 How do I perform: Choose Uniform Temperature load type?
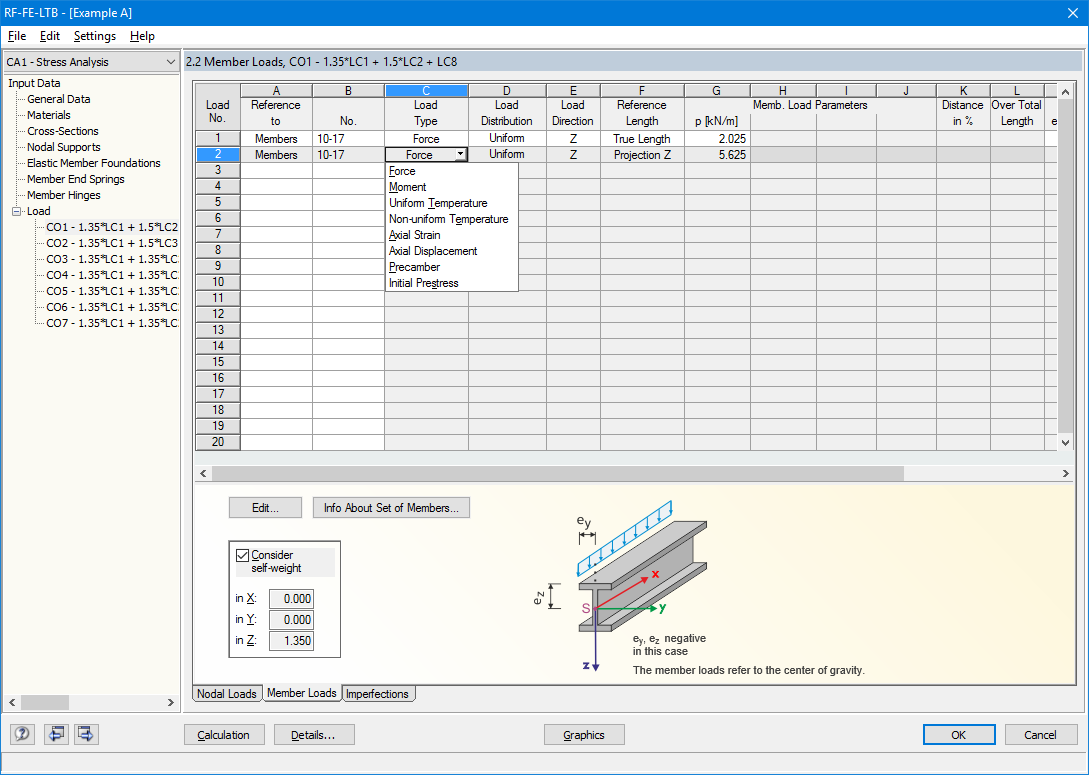(x=451, y=203)
